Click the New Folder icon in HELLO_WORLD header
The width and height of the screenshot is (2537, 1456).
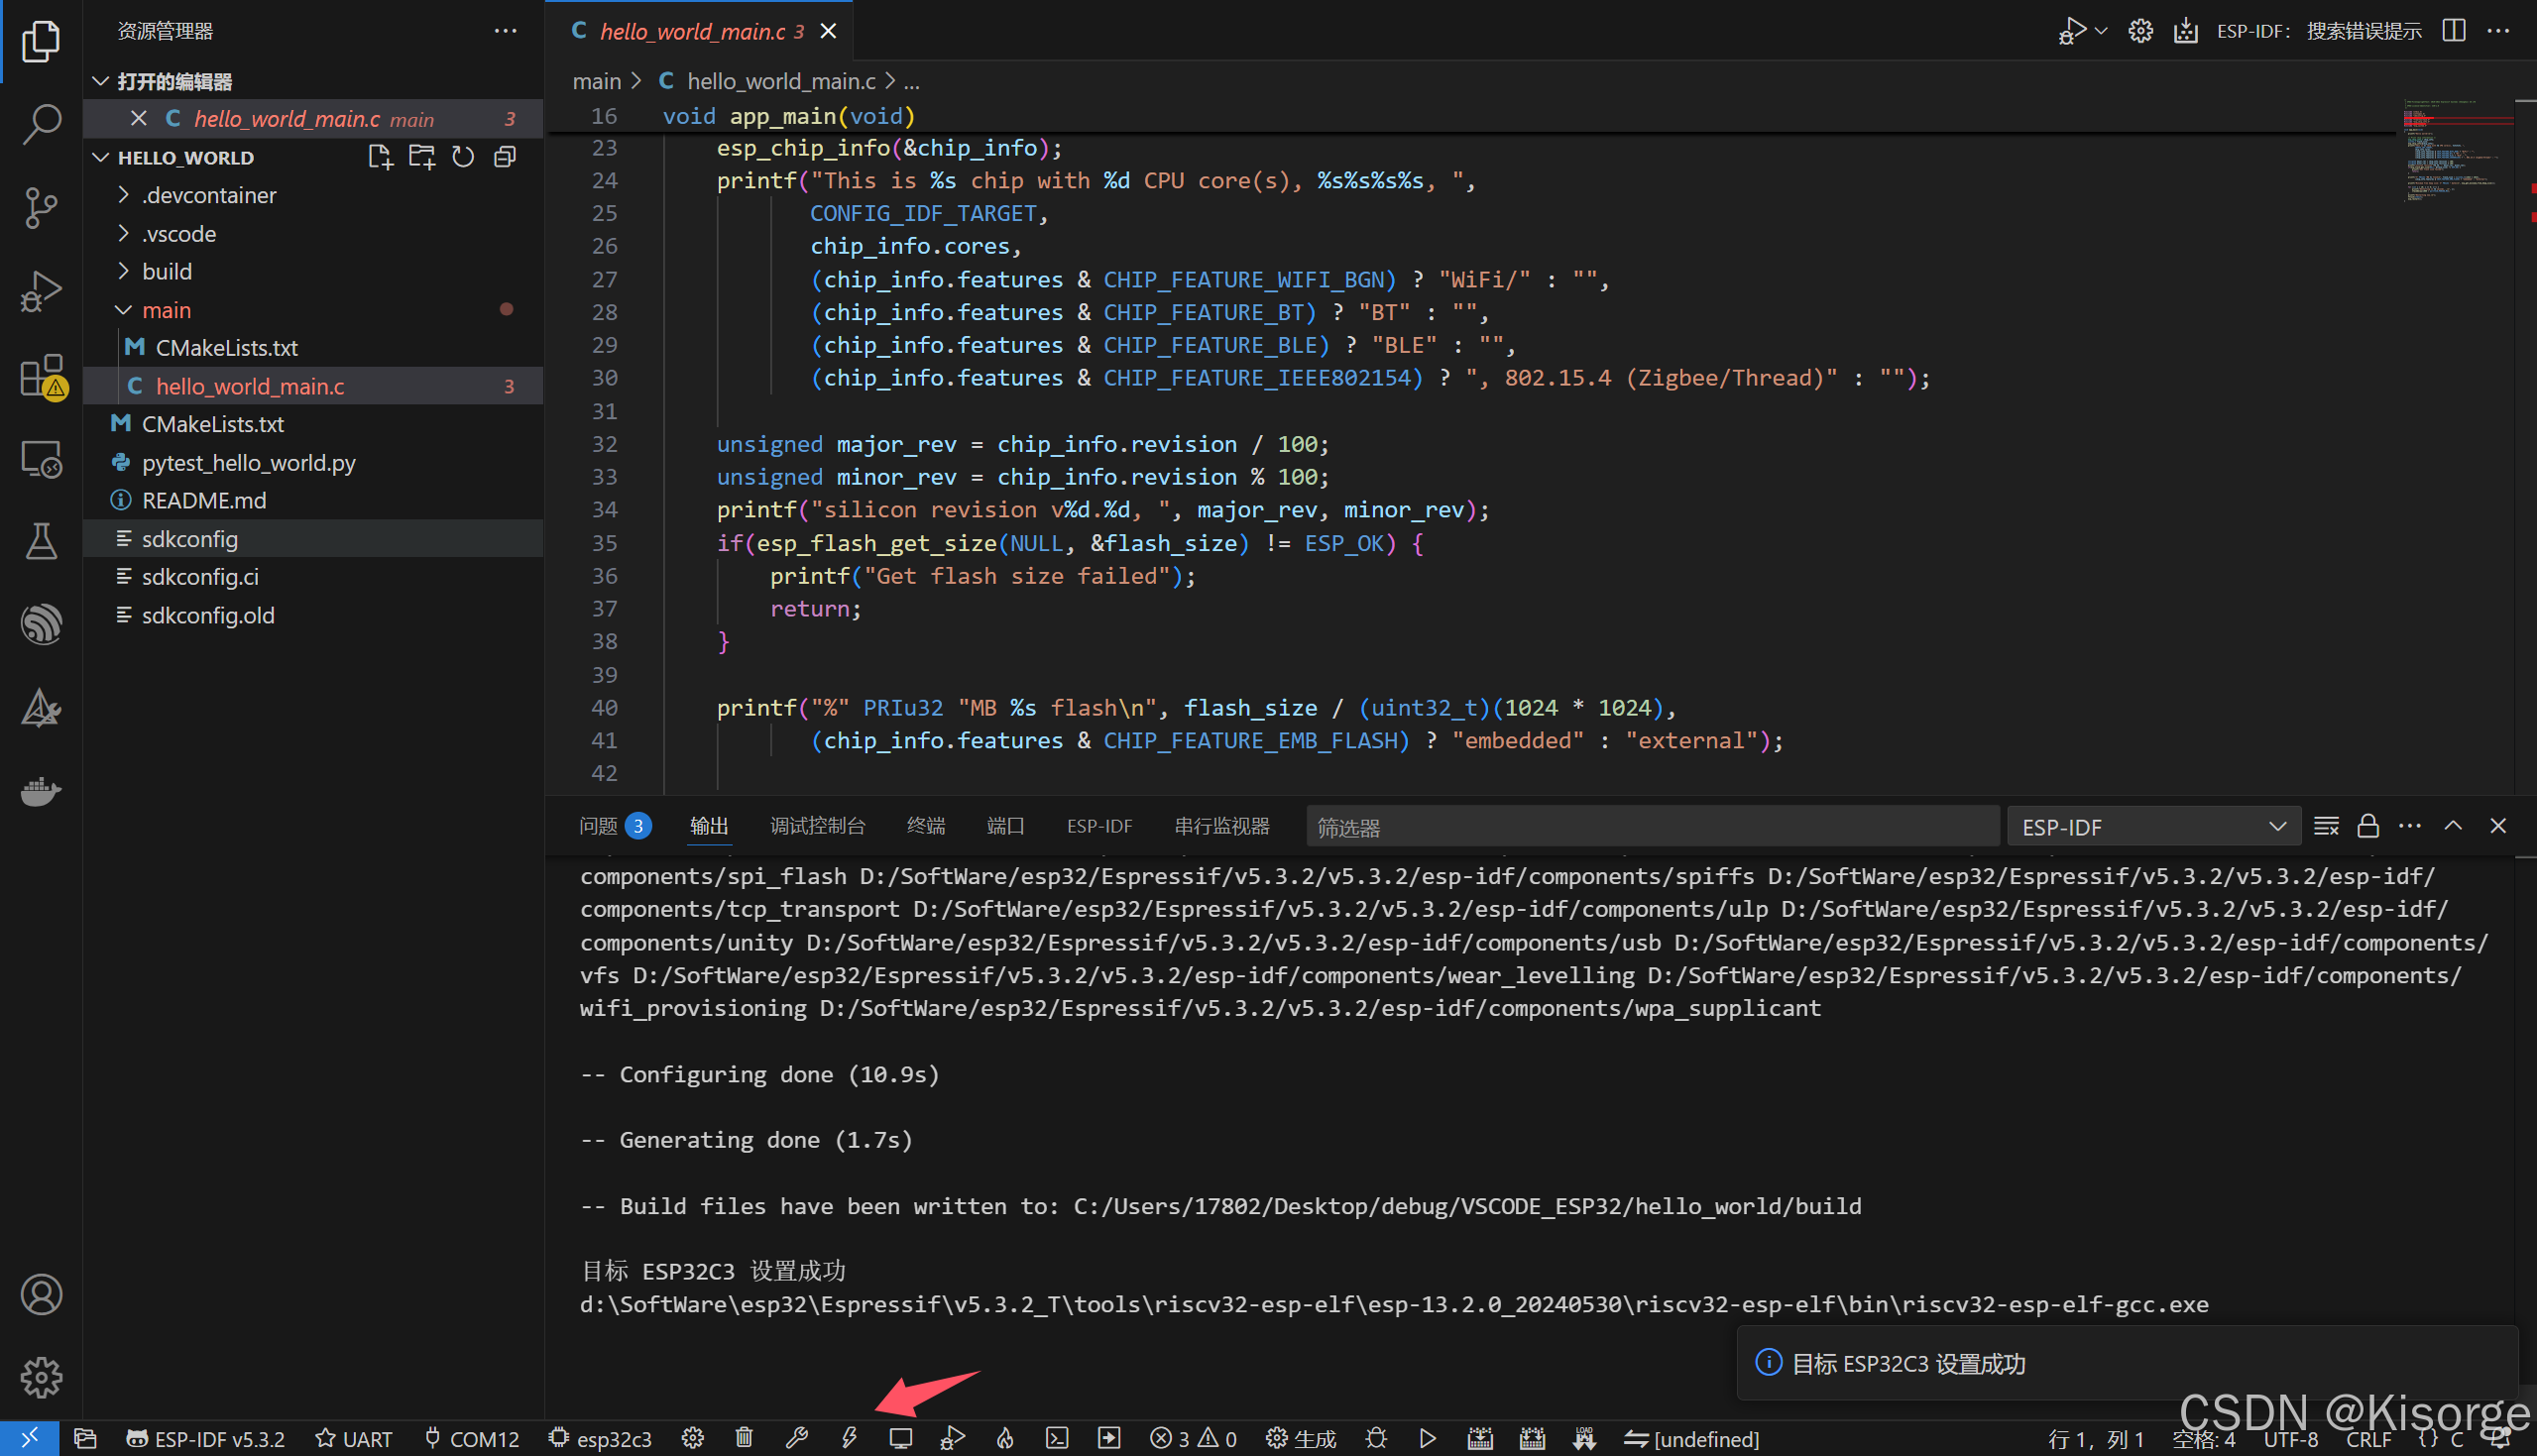pyautogui.click(x=422, y=157)
